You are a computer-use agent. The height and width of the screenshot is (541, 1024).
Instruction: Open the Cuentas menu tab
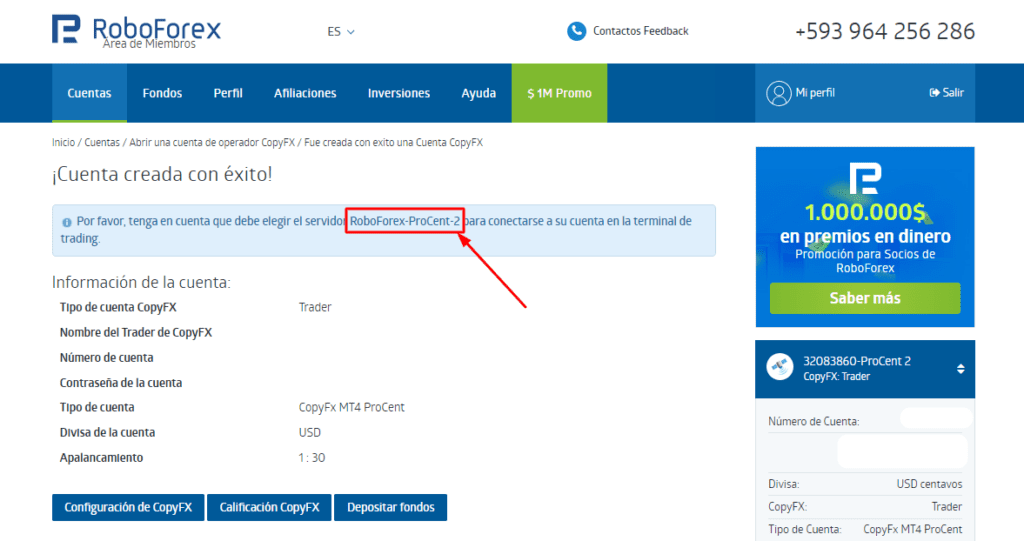(x=89, y=93)
